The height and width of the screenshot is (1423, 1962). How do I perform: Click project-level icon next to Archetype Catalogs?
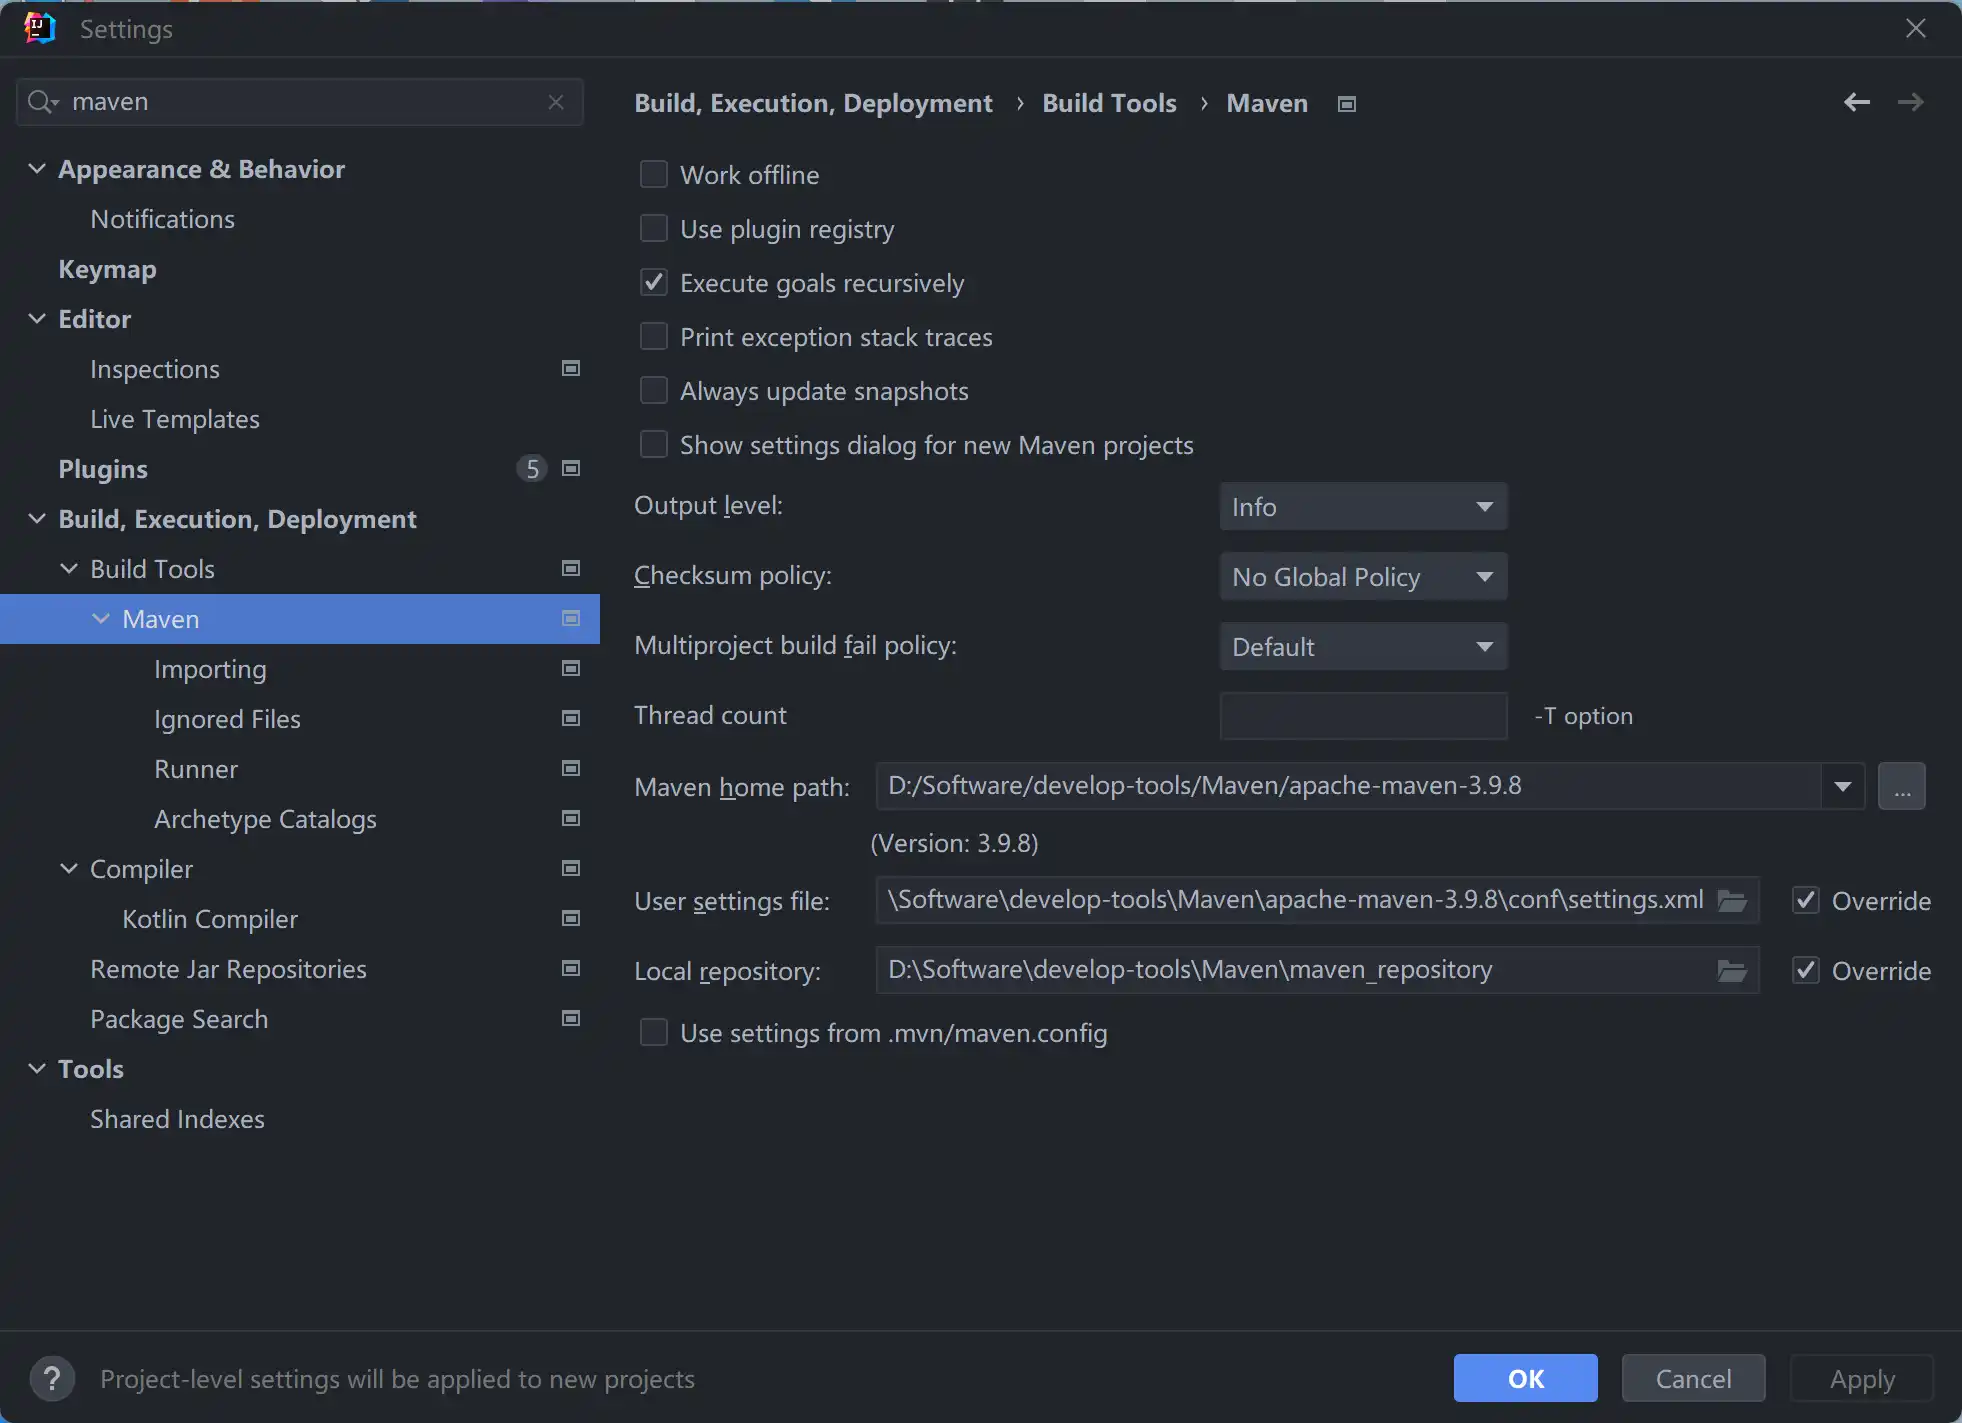click(x=571, y=818)
